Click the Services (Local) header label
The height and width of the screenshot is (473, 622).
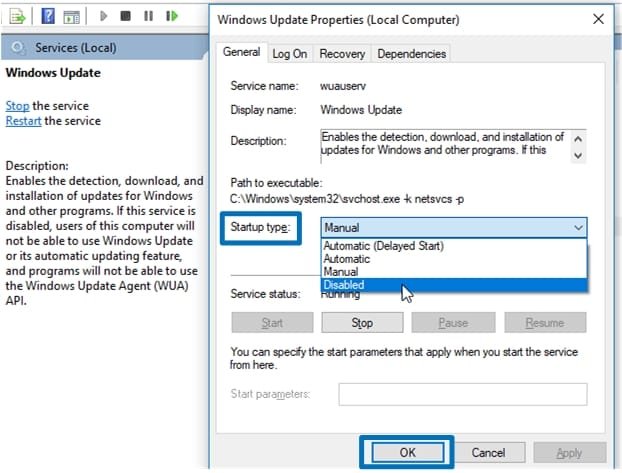tap(76, 48)
